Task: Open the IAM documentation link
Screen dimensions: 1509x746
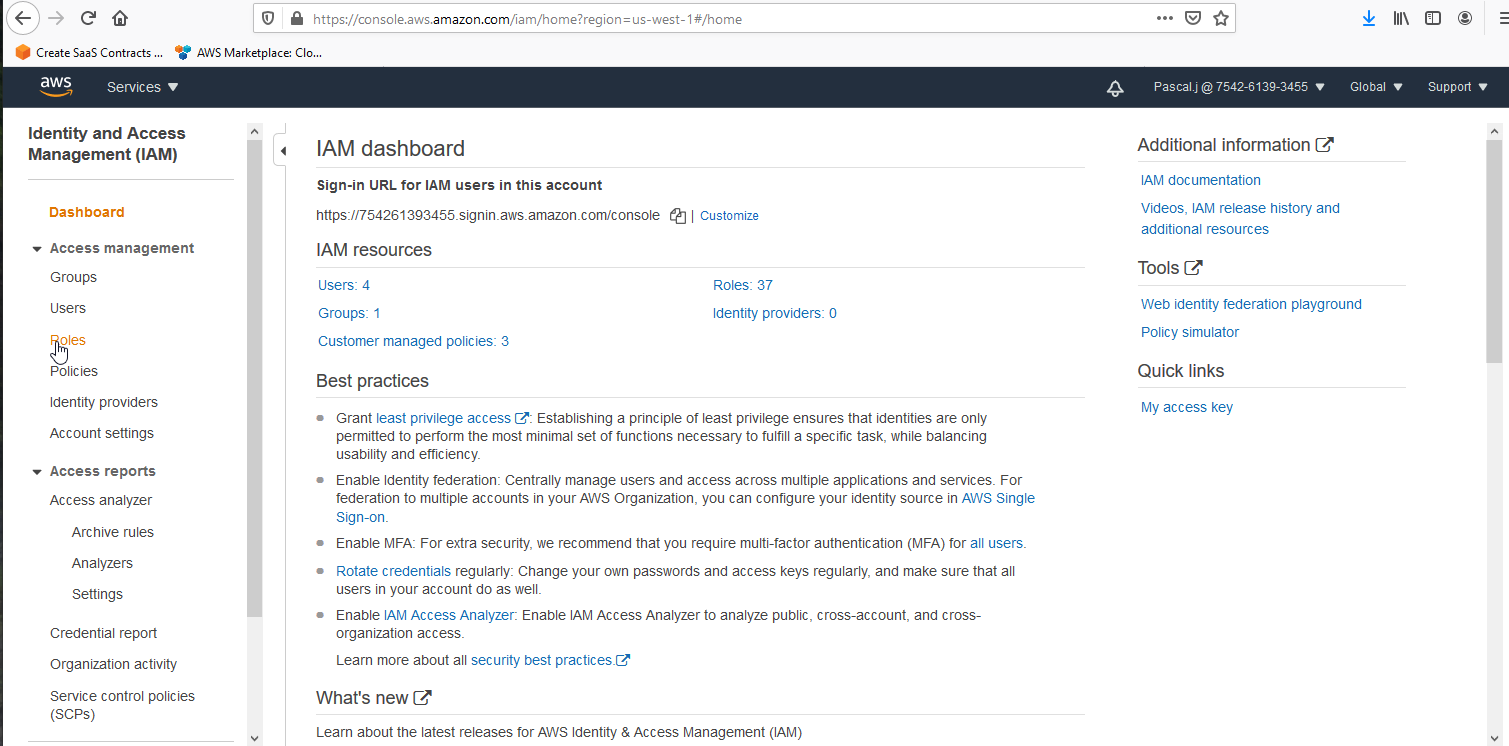Action: pyautogui.click(x=1200, y=180)
